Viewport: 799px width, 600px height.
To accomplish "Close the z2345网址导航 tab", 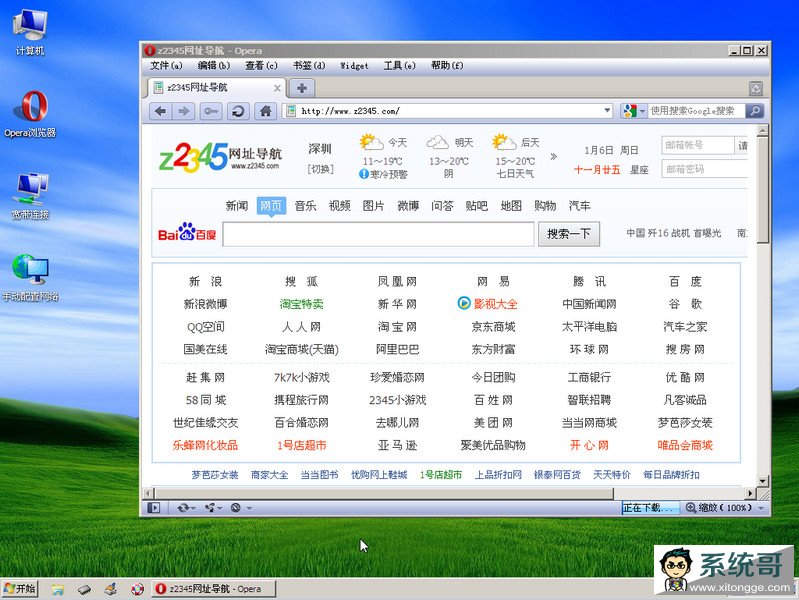I will (x=277, y=88).
